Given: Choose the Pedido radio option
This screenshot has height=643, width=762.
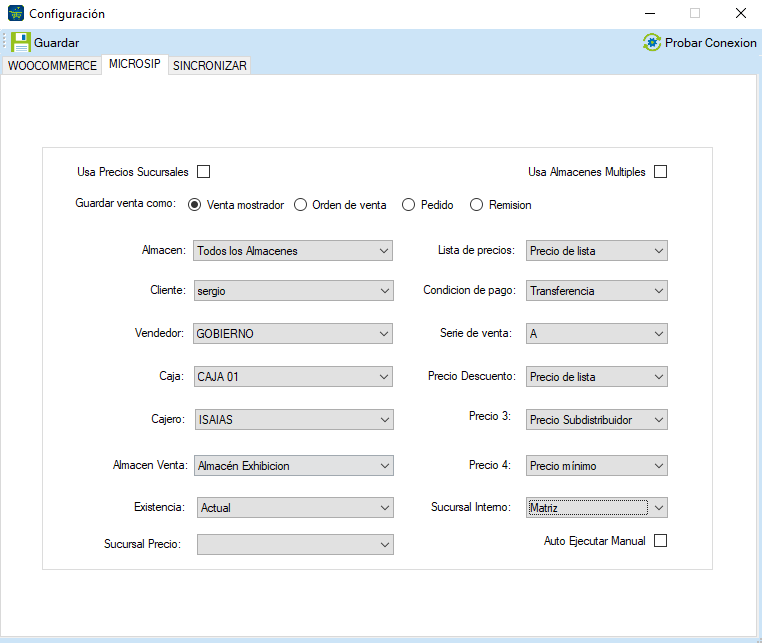Looking at the screenshot, I should (x=408, y=205).
